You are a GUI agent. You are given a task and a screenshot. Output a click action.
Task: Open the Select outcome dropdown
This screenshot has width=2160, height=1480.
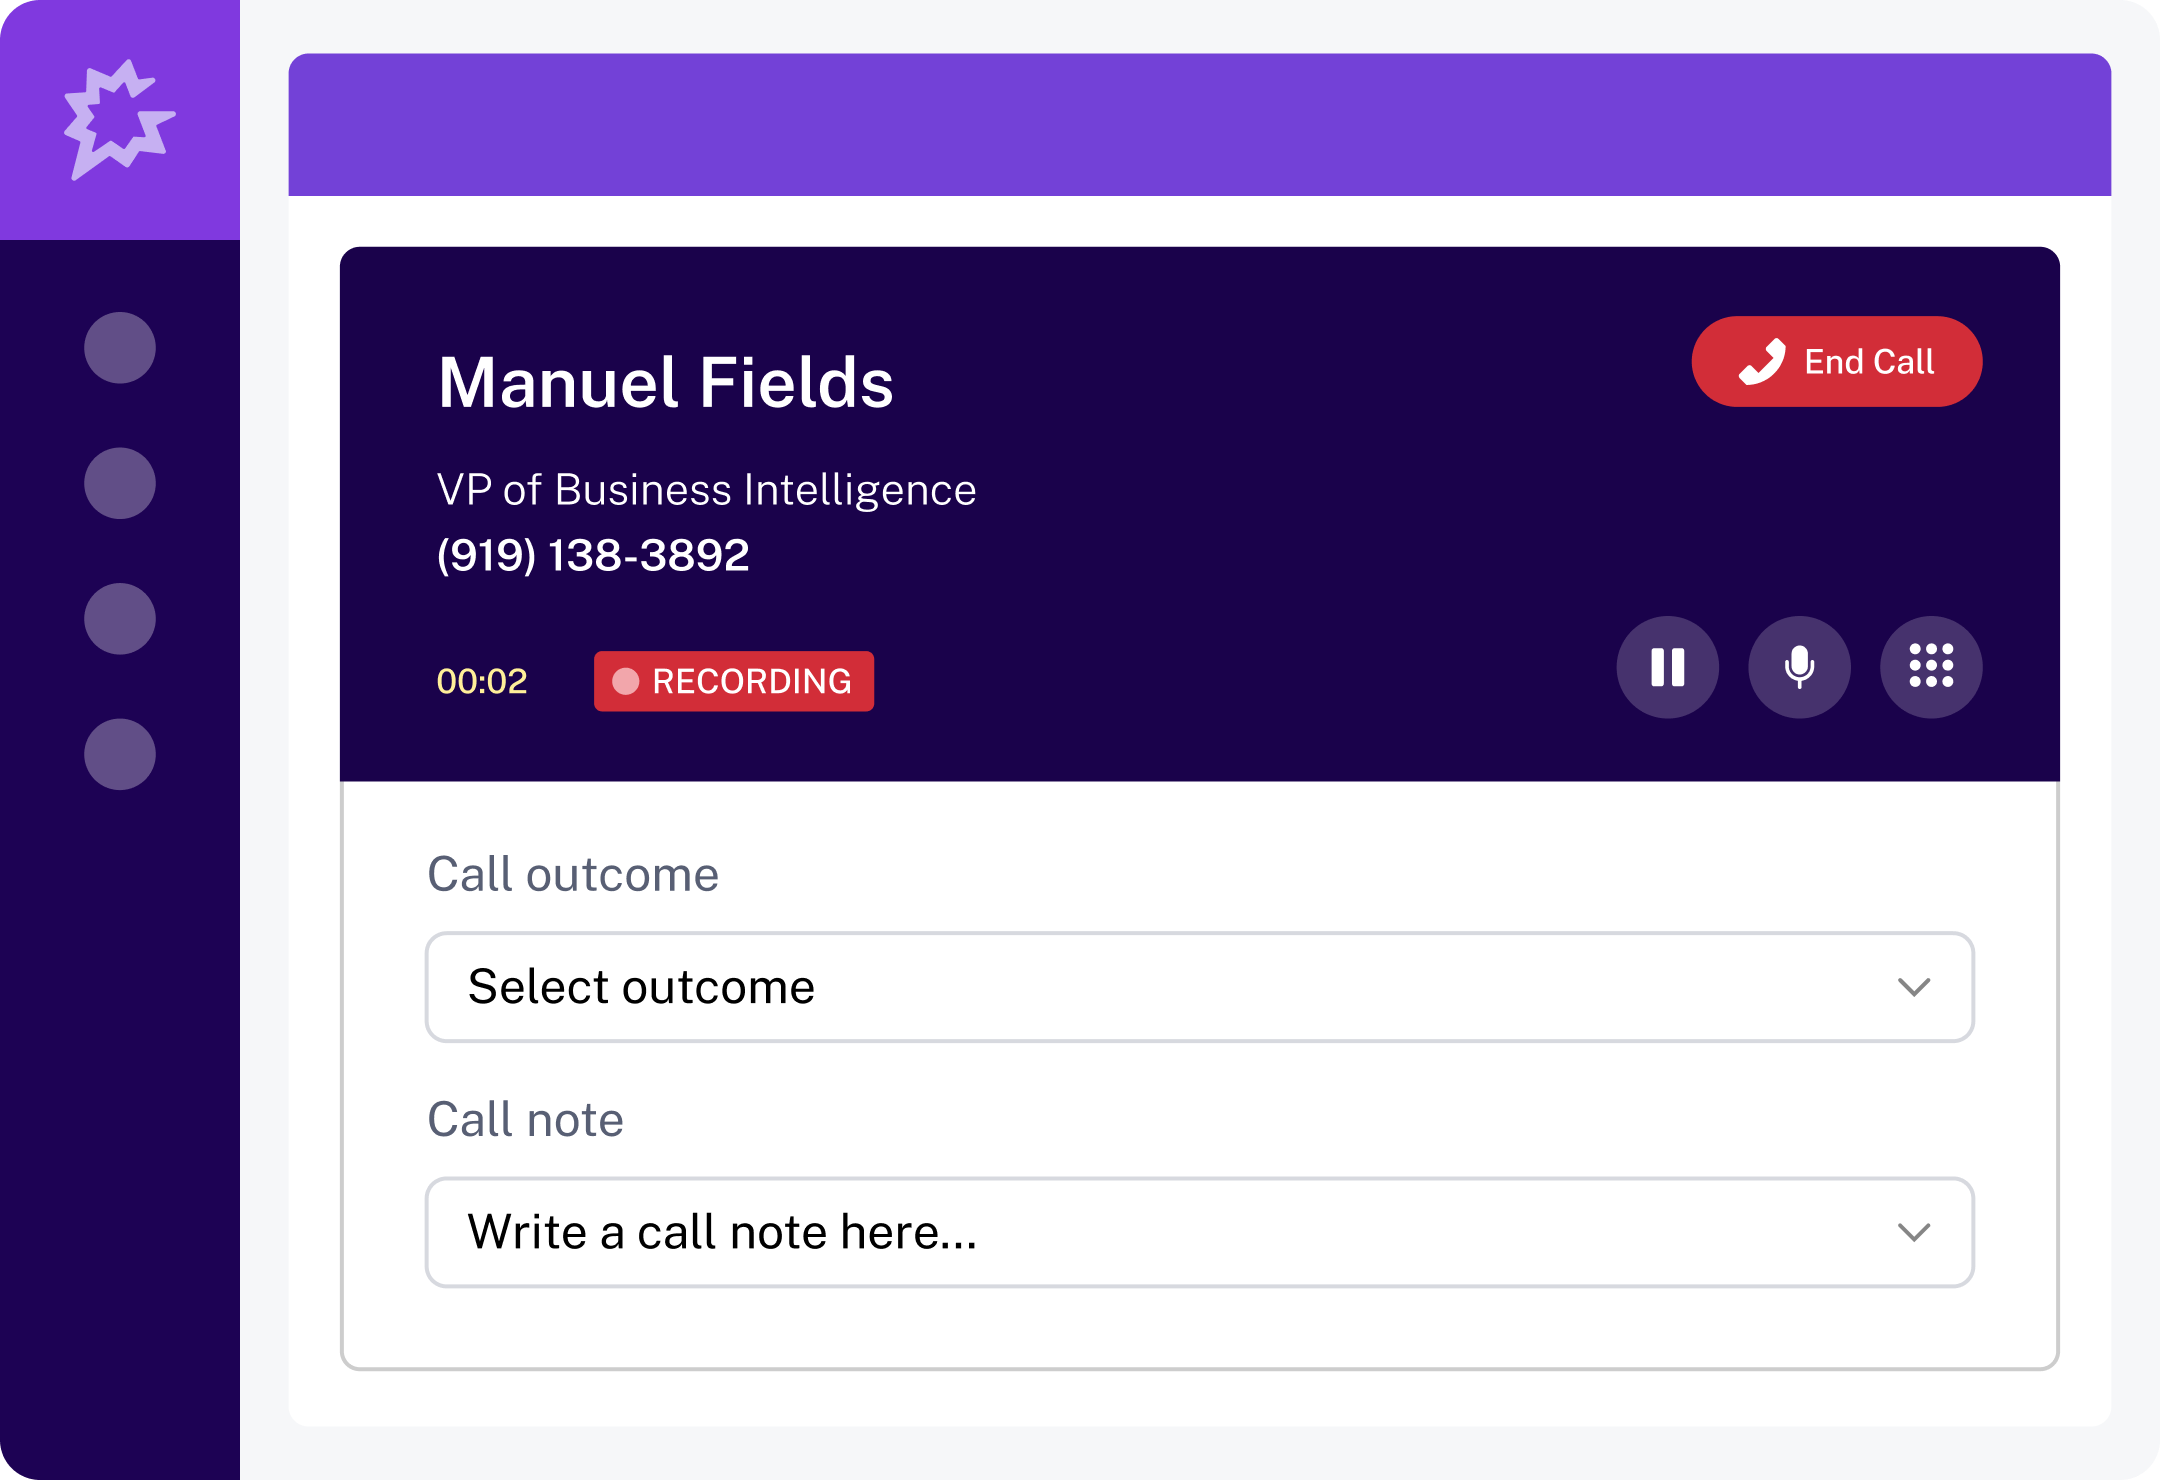pos(1200,987)
